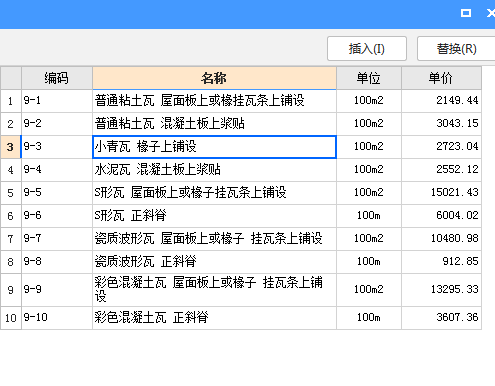Screen dimensions: 495x386
Task: Click unit cell 100m2 in row 9-7
Action: click(369, 239)
